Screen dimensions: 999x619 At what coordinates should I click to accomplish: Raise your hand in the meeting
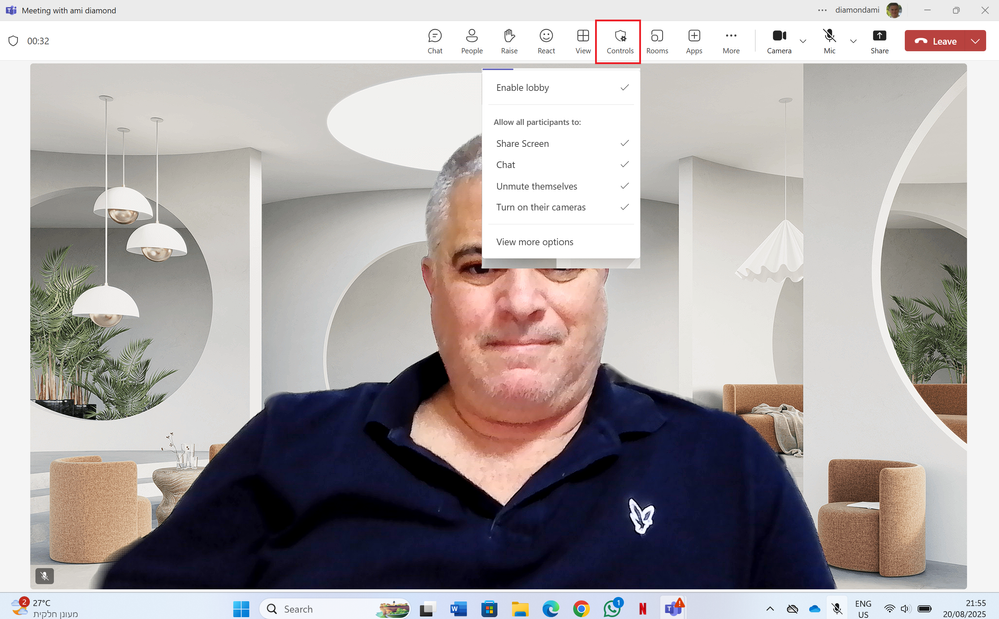pyautogui.click(x=509, y=41)
